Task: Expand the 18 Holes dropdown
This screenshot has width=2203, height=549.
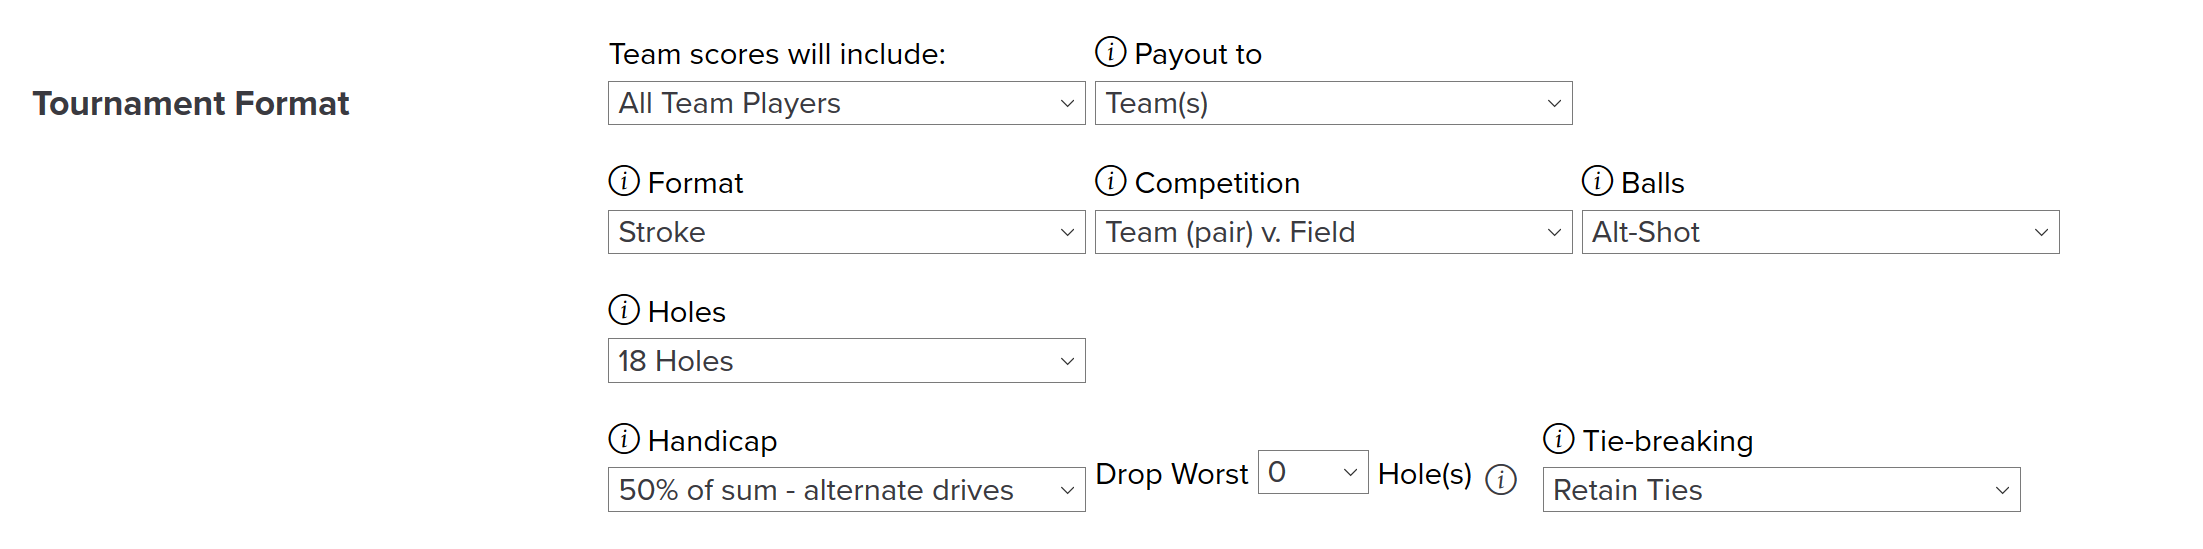Action: tap(847, 361)
